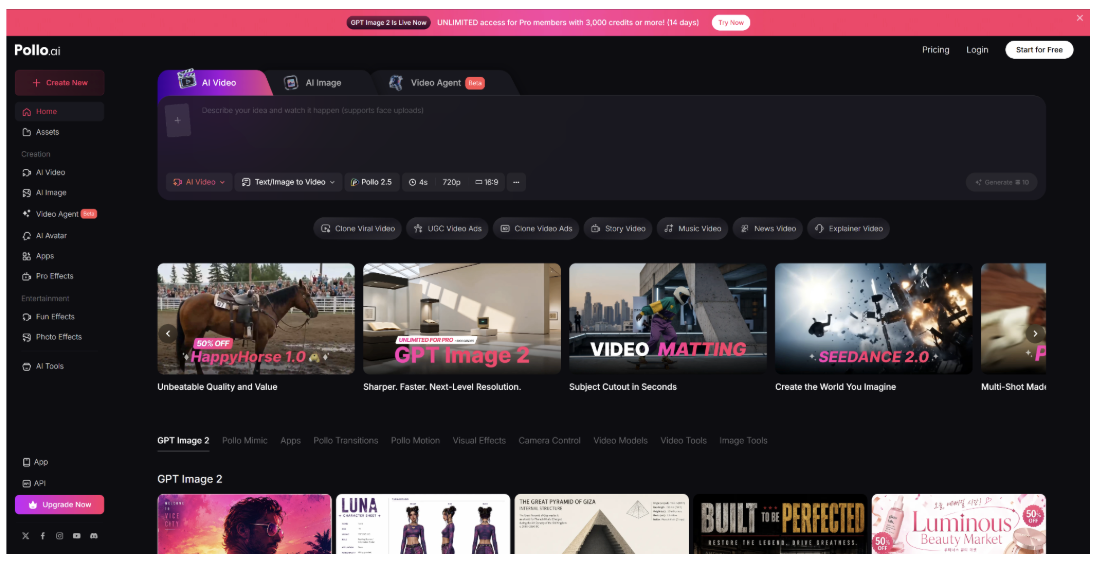
Task: Open the Discord social icon
Action: click(94, 536)
